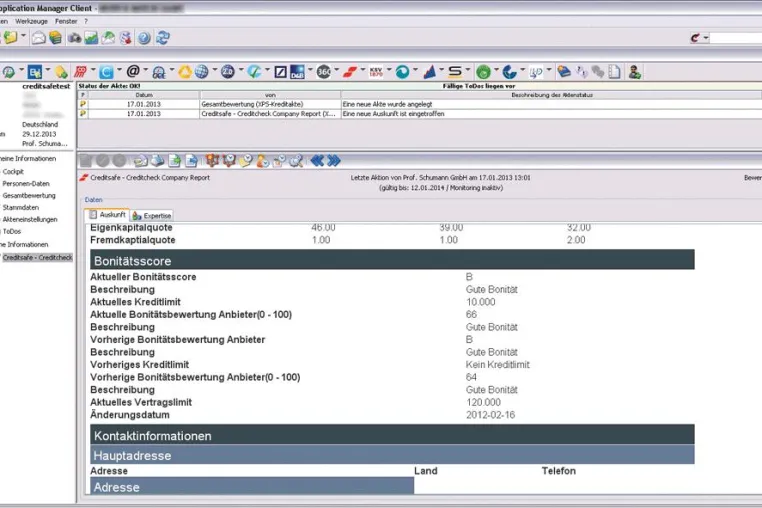This screenshot has height=508, width=762.
Task: Click the blue help question mark icon
Action: (144, 38)
